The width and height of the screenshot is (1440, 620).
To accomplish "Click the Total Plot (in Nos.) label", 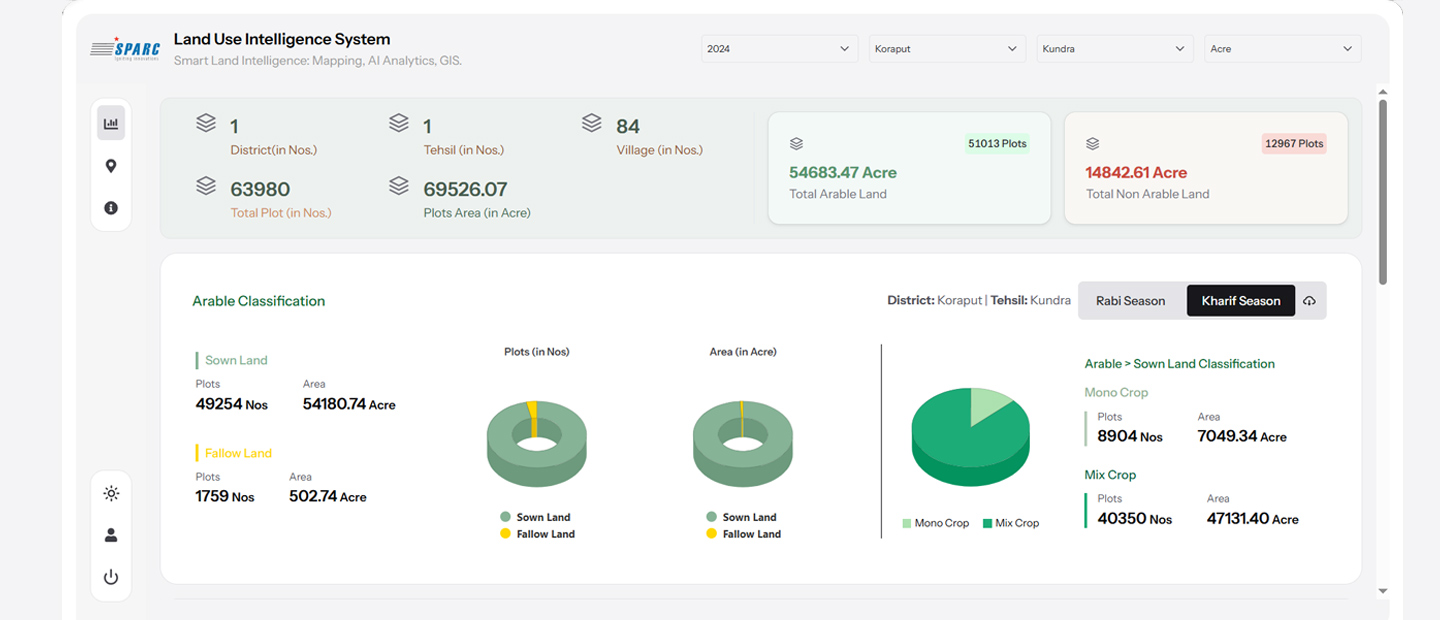I will 281,212.
